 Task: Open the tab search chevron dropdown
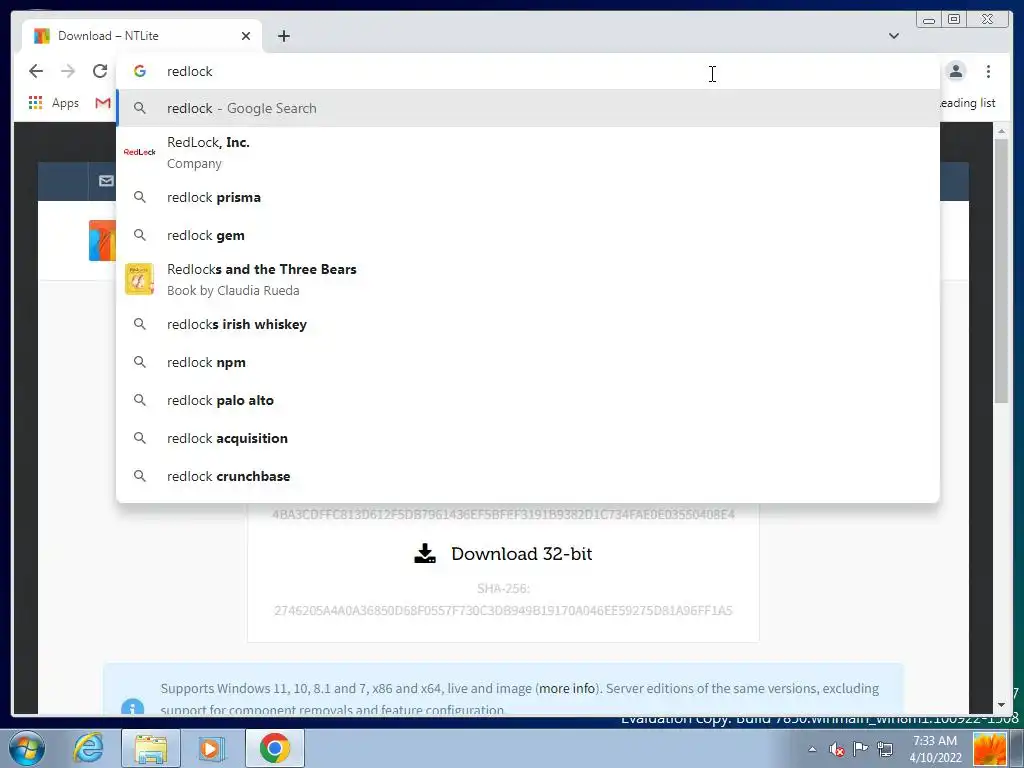[893, 36]
